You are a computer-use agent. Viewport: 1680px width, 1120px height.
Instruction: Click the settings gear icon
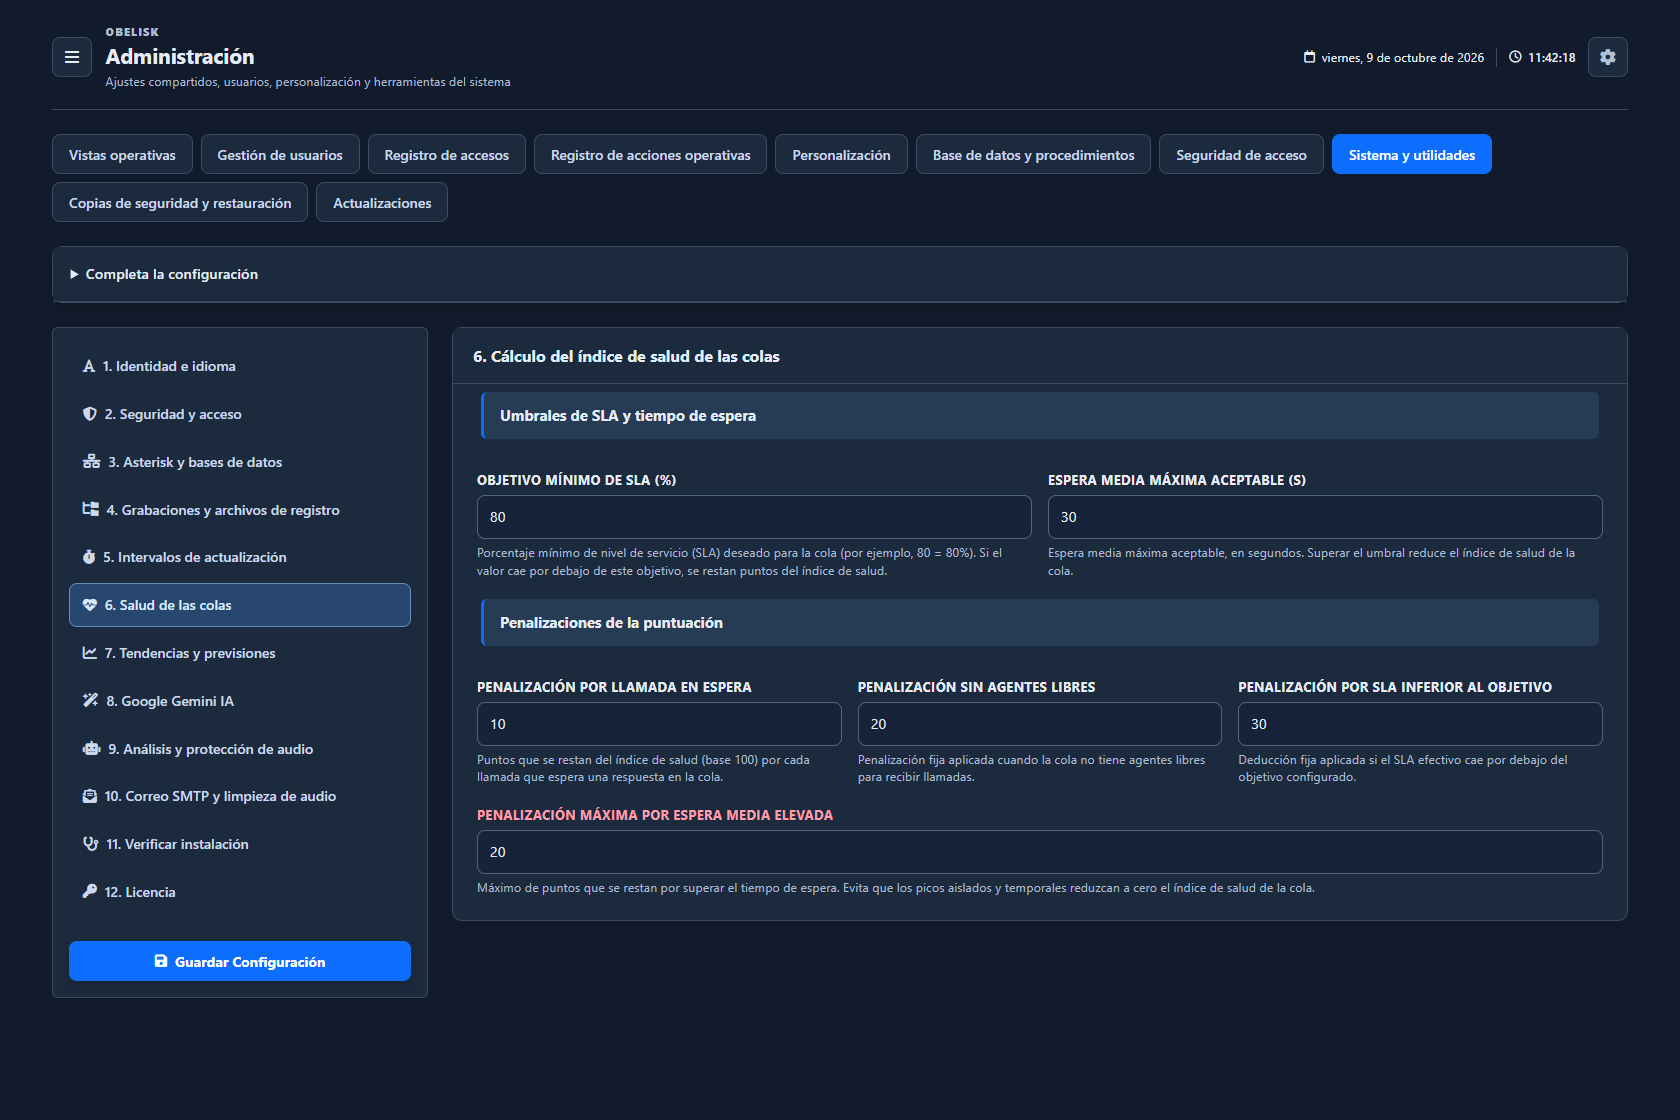1607,57
